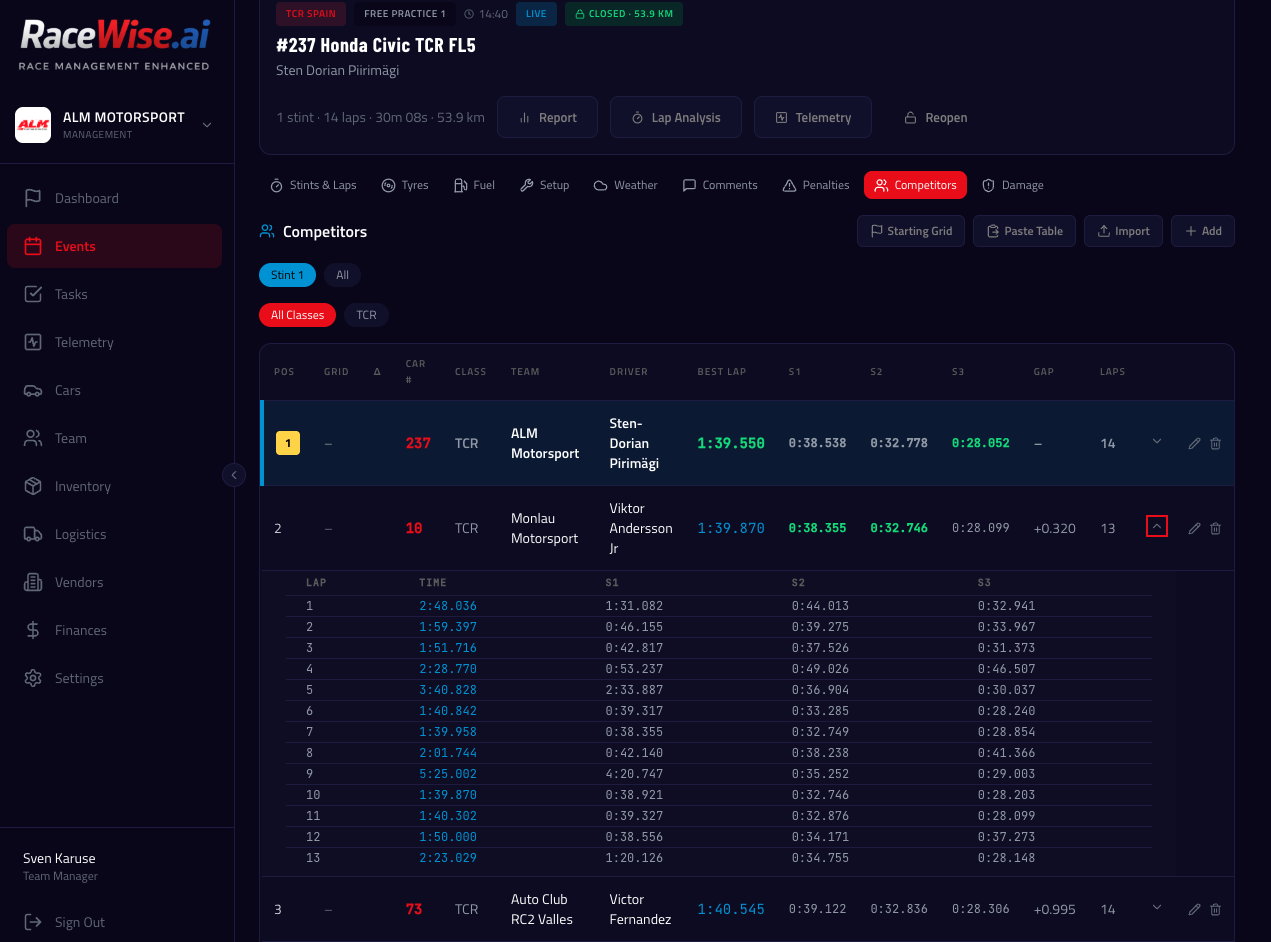The image size is (1271, 942).
Task: Switch to the Setup tab
Action: [x=545, y=185]
